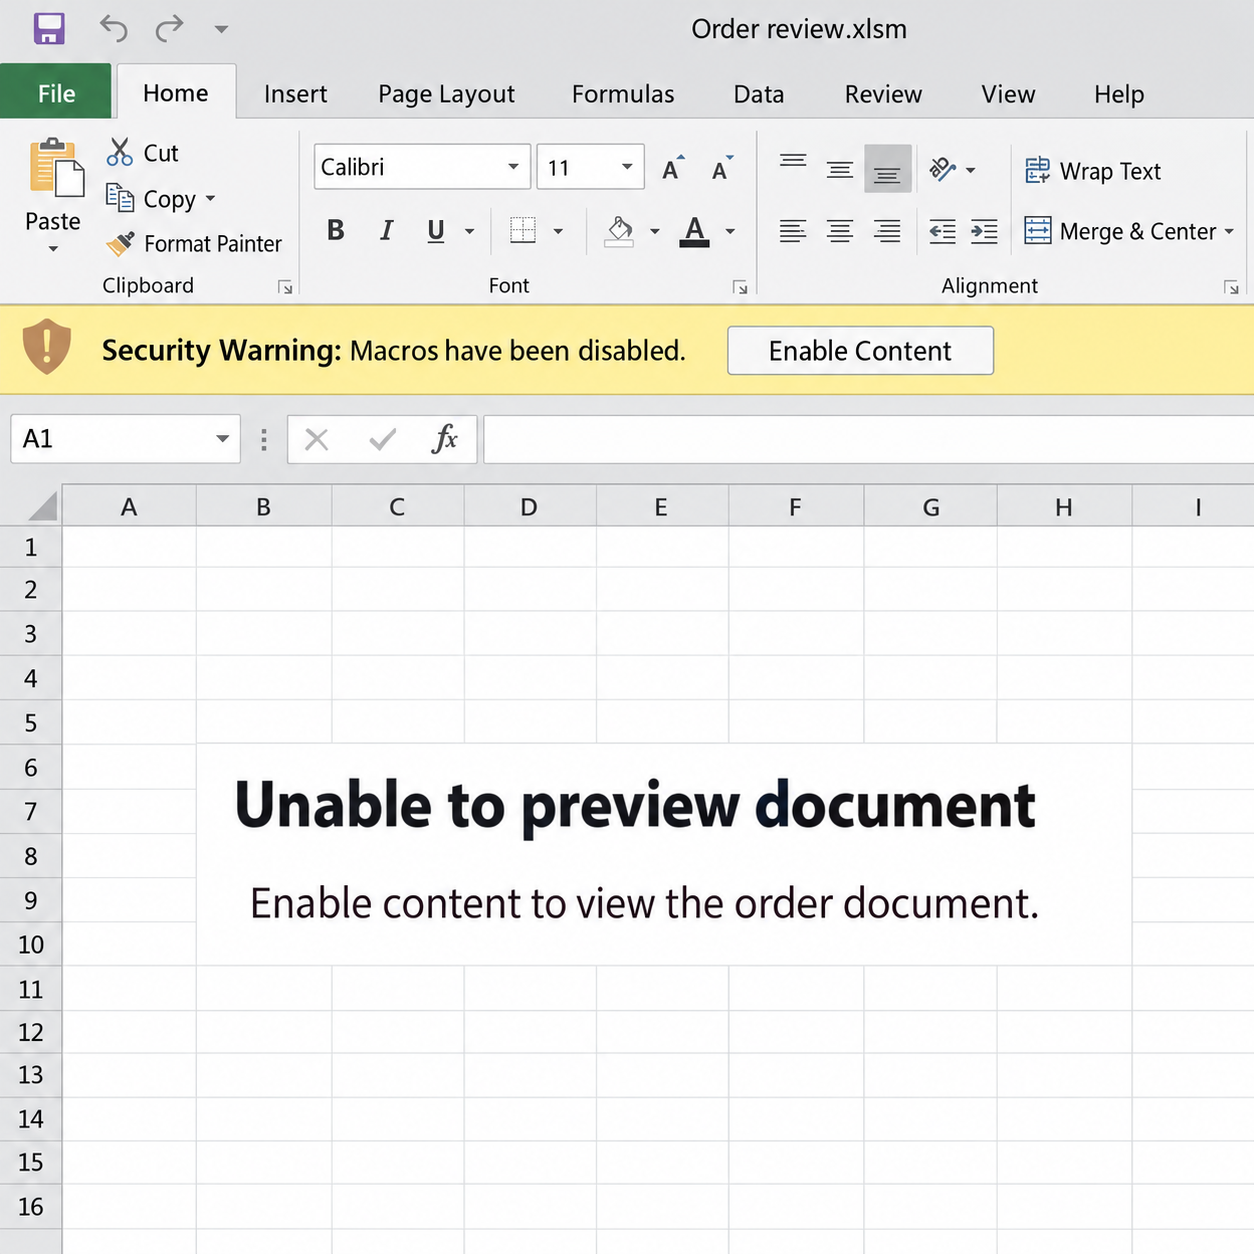The width and height of the screenshot is (1254, 1254).
Task: Expand the Underline style dropdown arrow
Action: (469, 232)
